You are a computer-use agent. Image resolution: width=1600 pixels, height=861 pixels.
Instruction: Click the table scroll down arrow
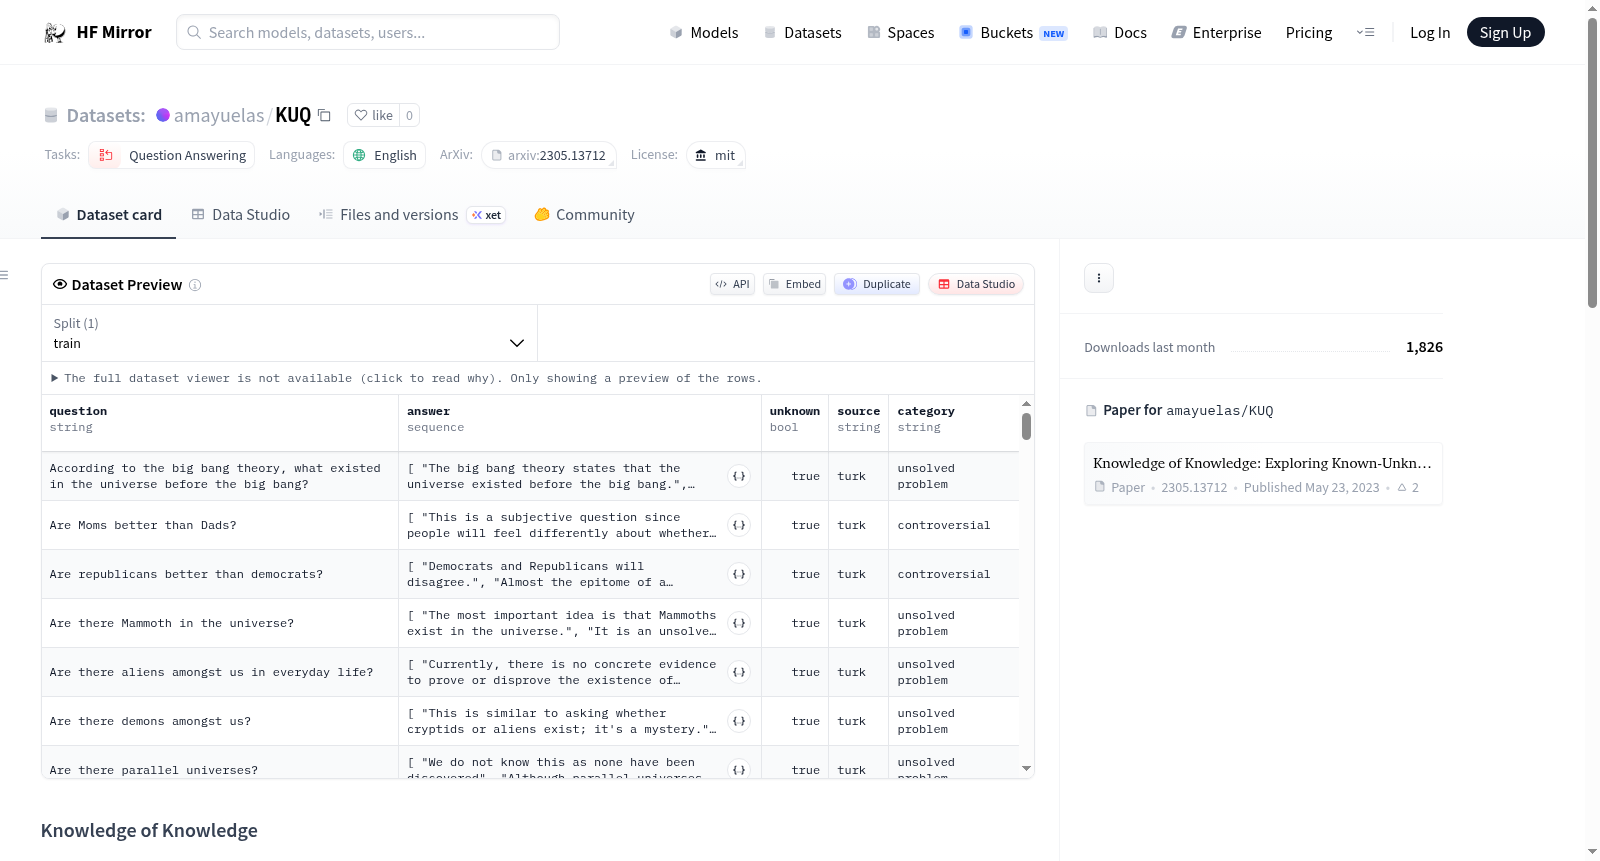1026,769
